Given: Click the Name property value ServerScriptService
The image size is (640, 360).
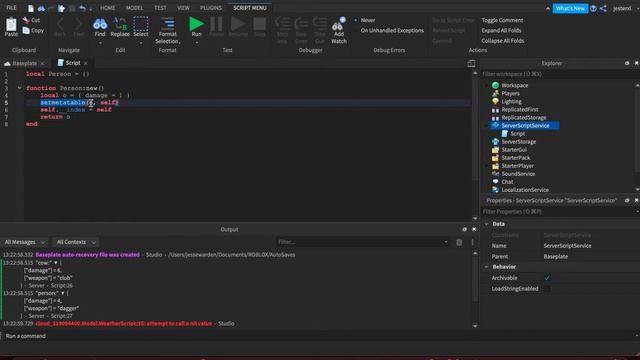Looking at the screenshot, I should (x=567, y=246).
